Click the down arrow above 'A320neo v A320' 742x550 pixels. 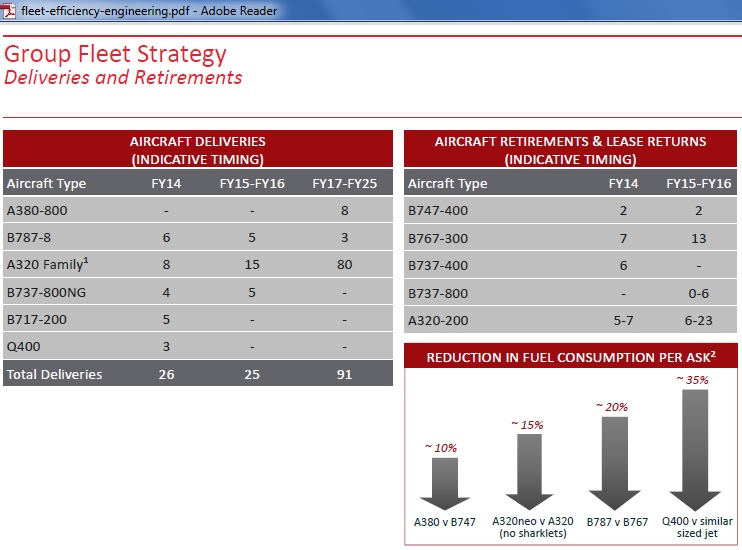click(529, 472)
